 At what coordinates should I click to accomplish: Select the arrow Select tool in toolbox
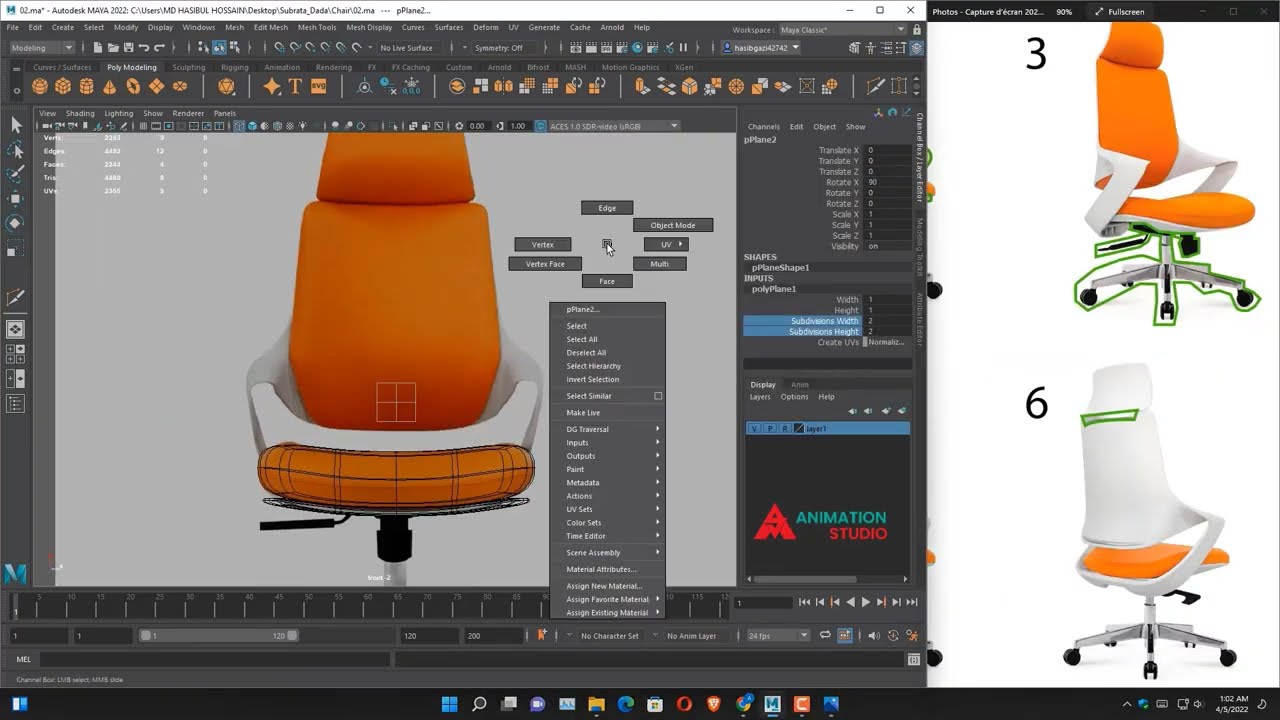[x=15, y=125]
